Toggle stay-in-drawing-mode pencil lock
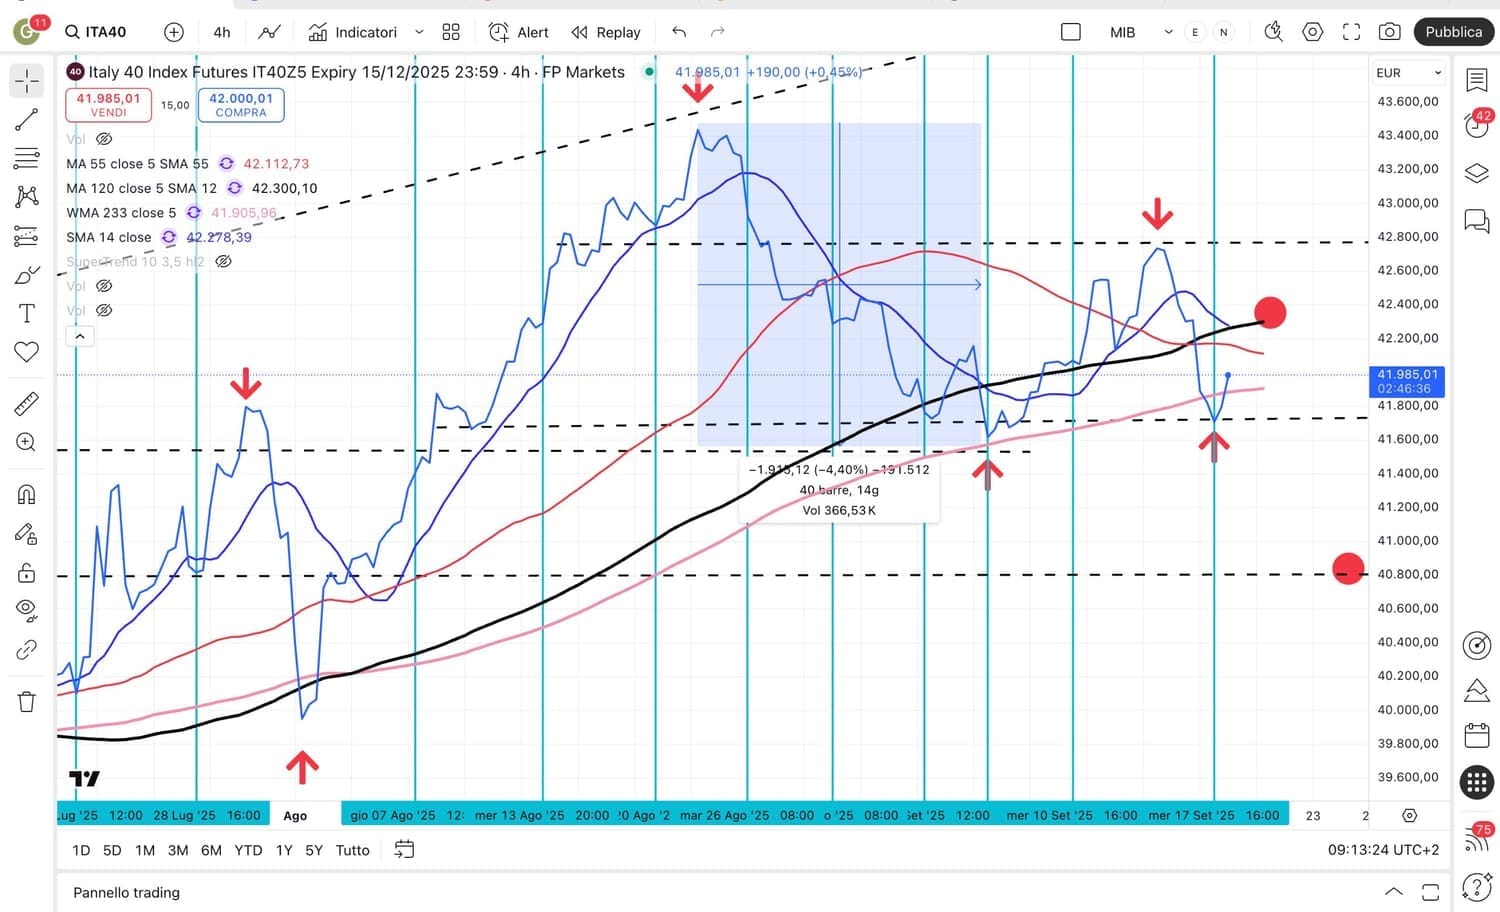 click(27, 534)
